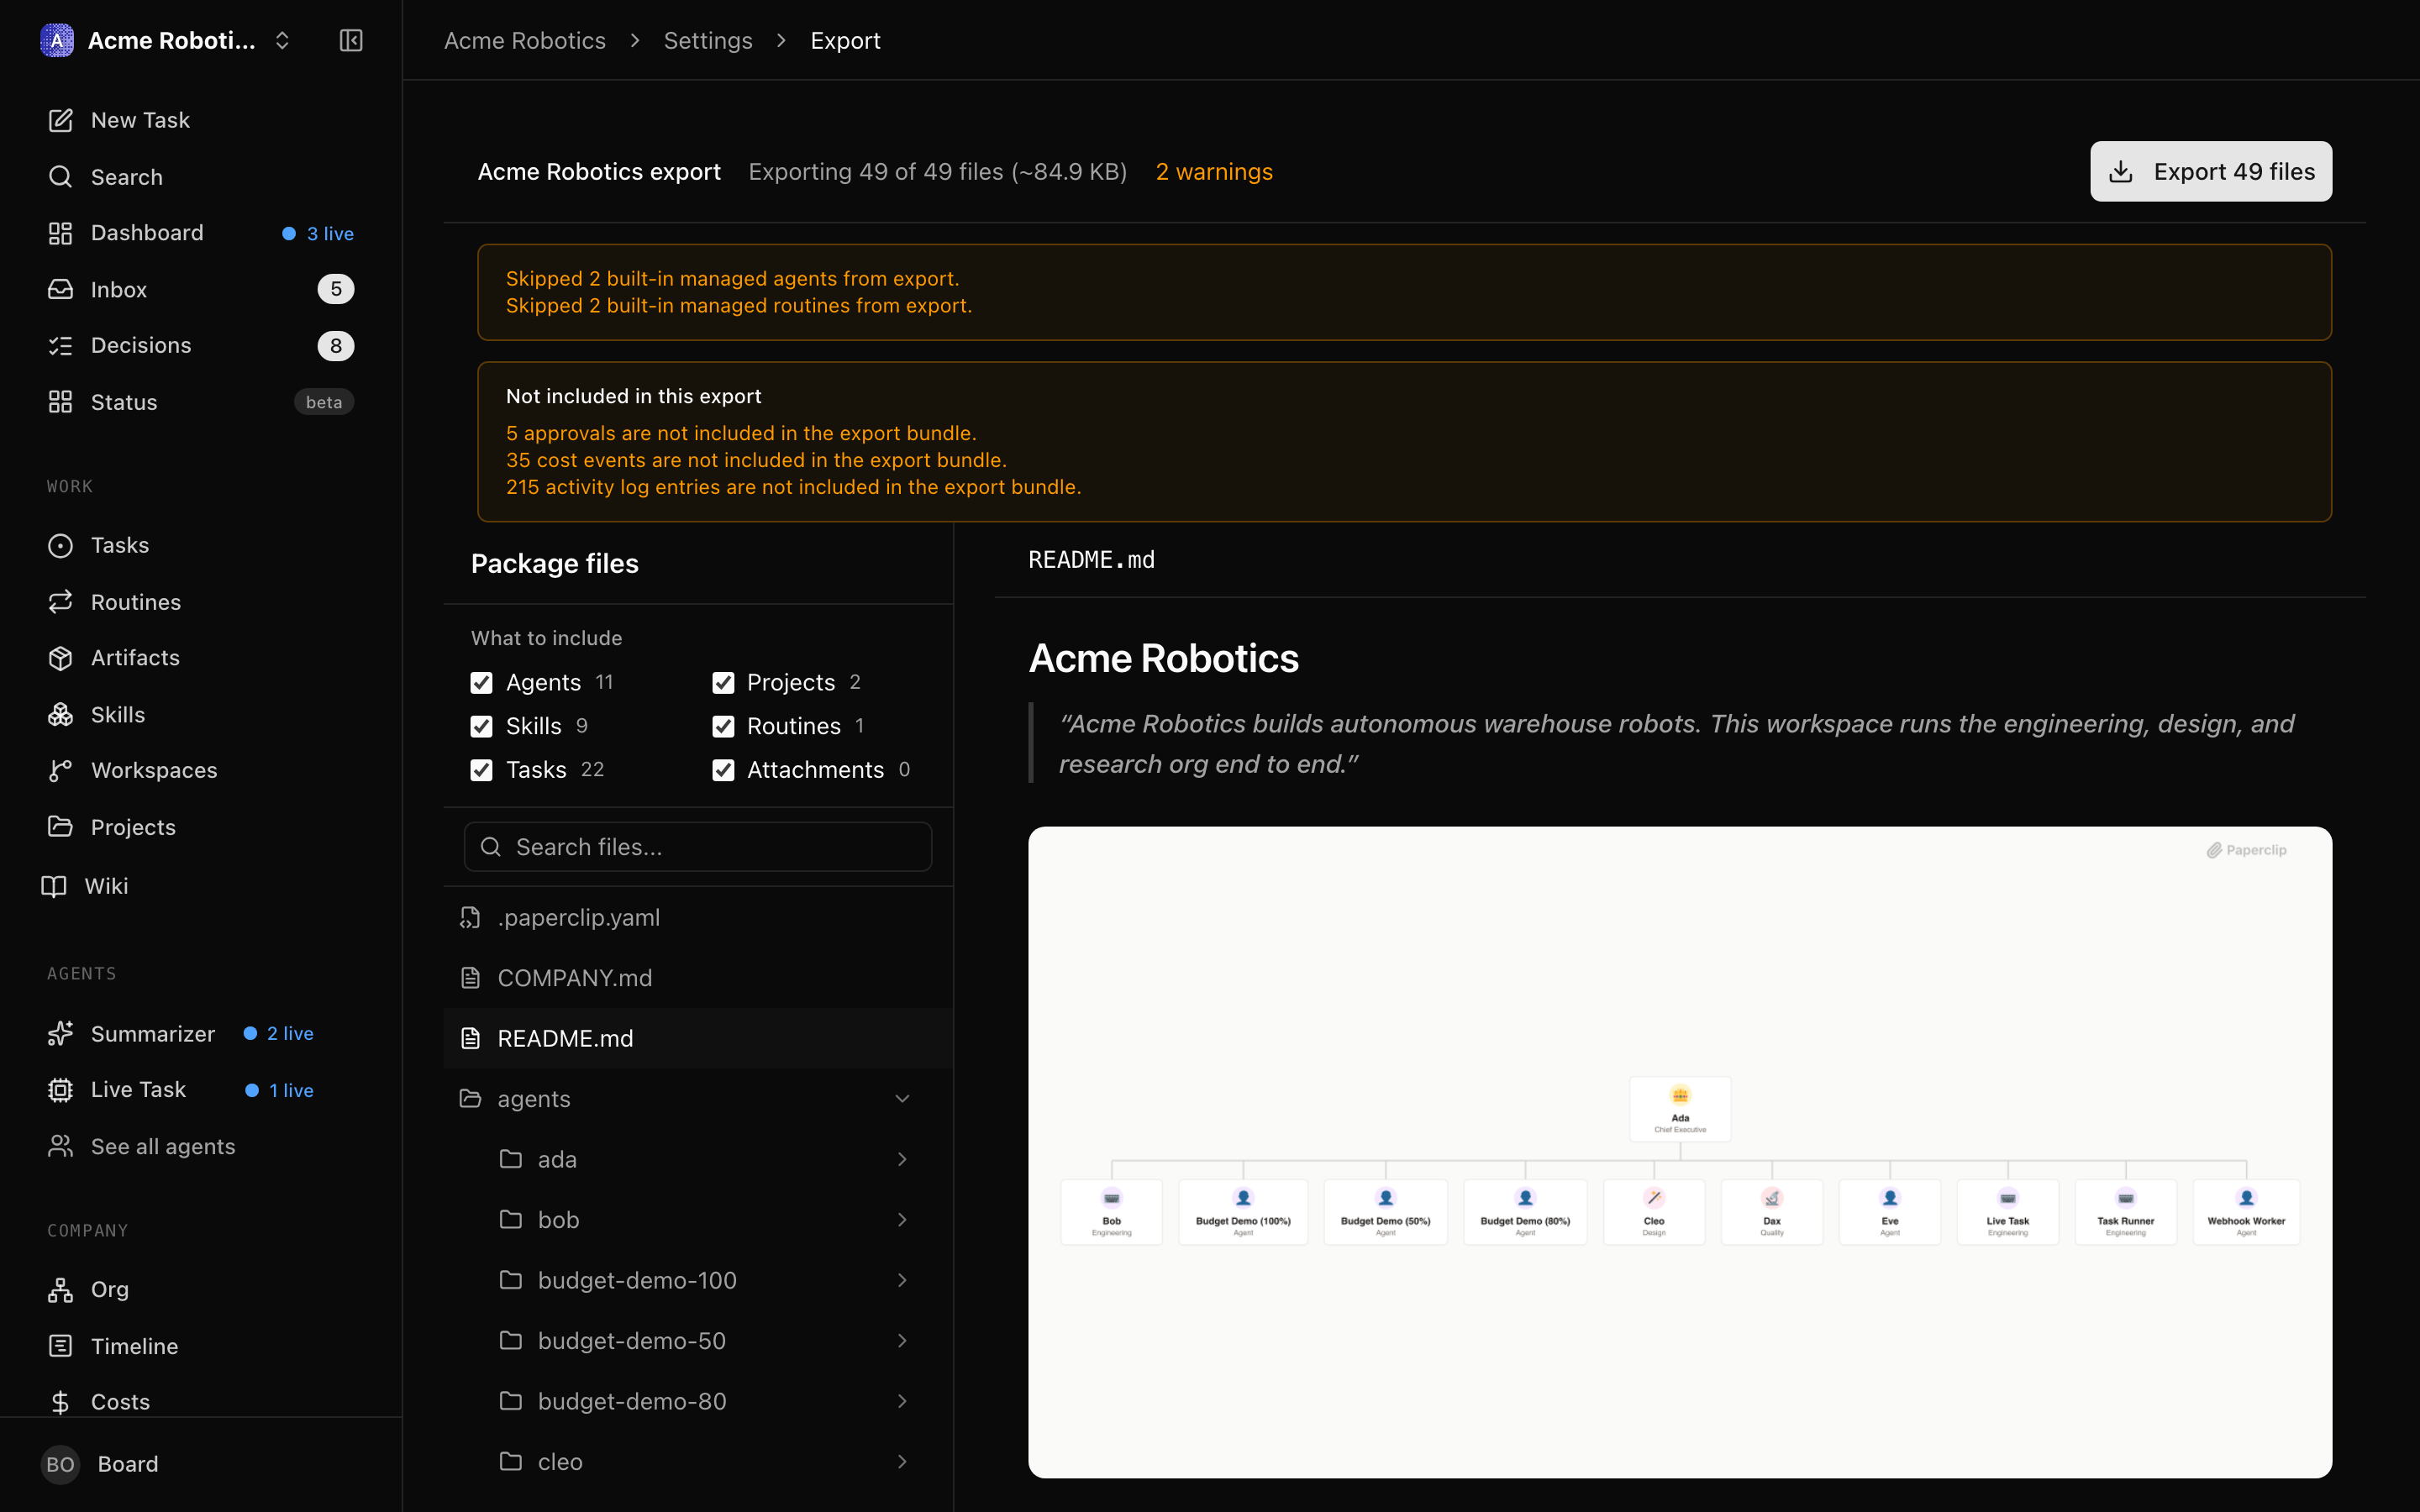Click the Tasks circle icon
Screen dimensions: 2420x1512
coord(61,545)
